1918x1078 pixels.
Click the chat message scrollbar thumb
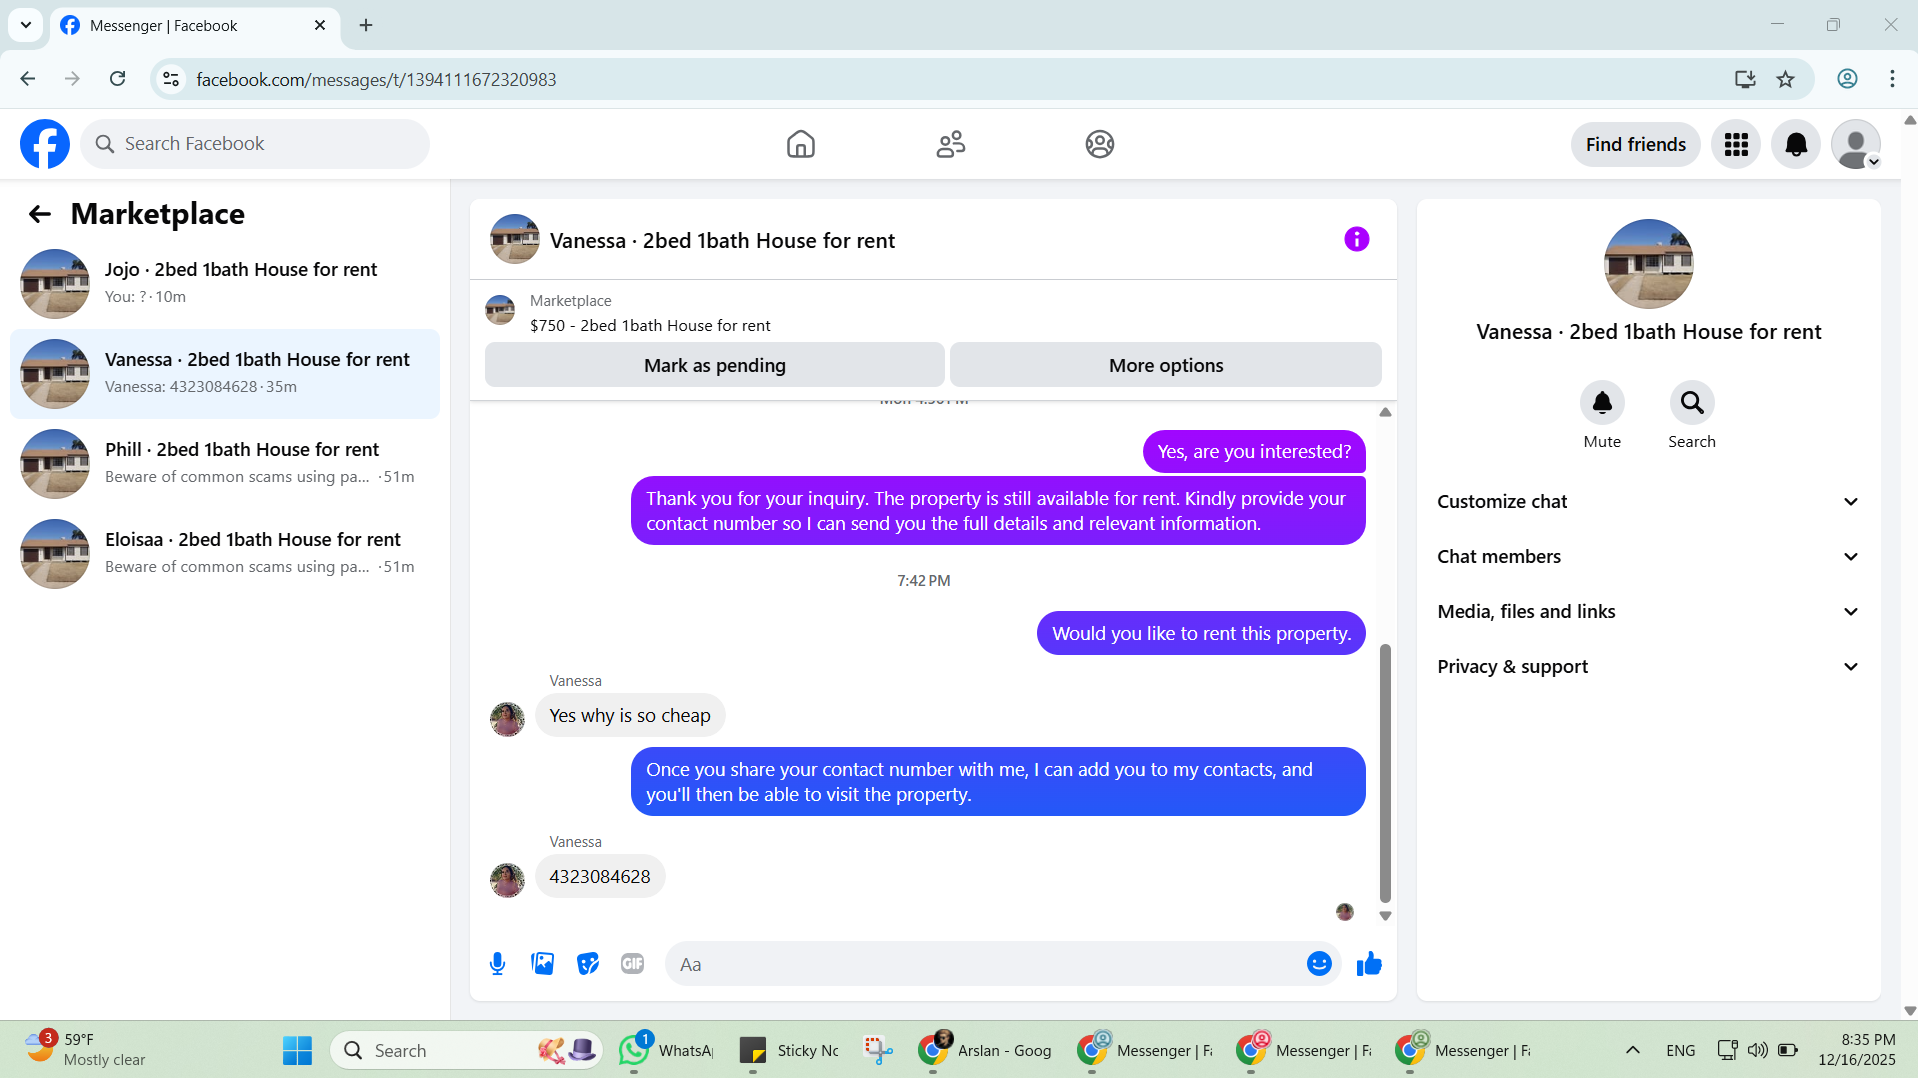pos(1385,773)
